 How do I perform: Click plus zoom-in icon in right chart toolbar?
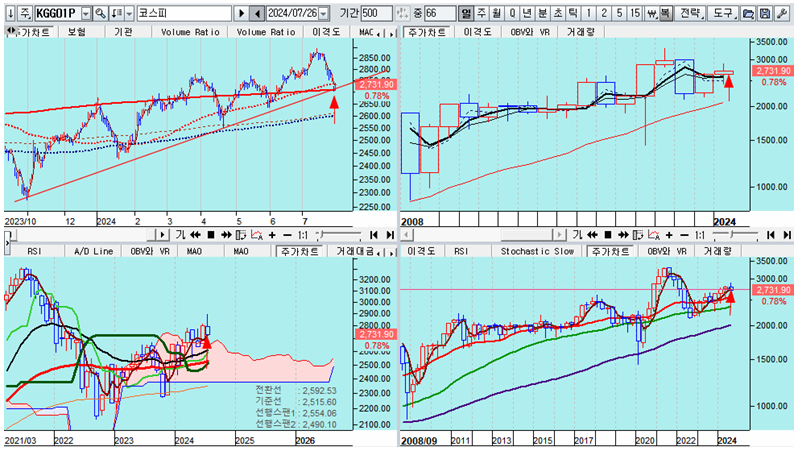click(669, 235)
